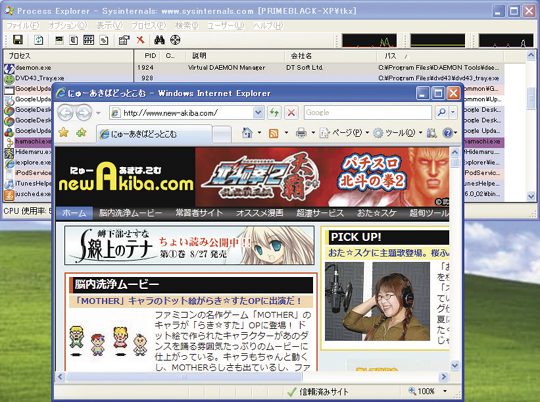The height and width of the screenshot is (402, 540).
Task: Click the address bar URL field
Action: click(x=187, y=113)
